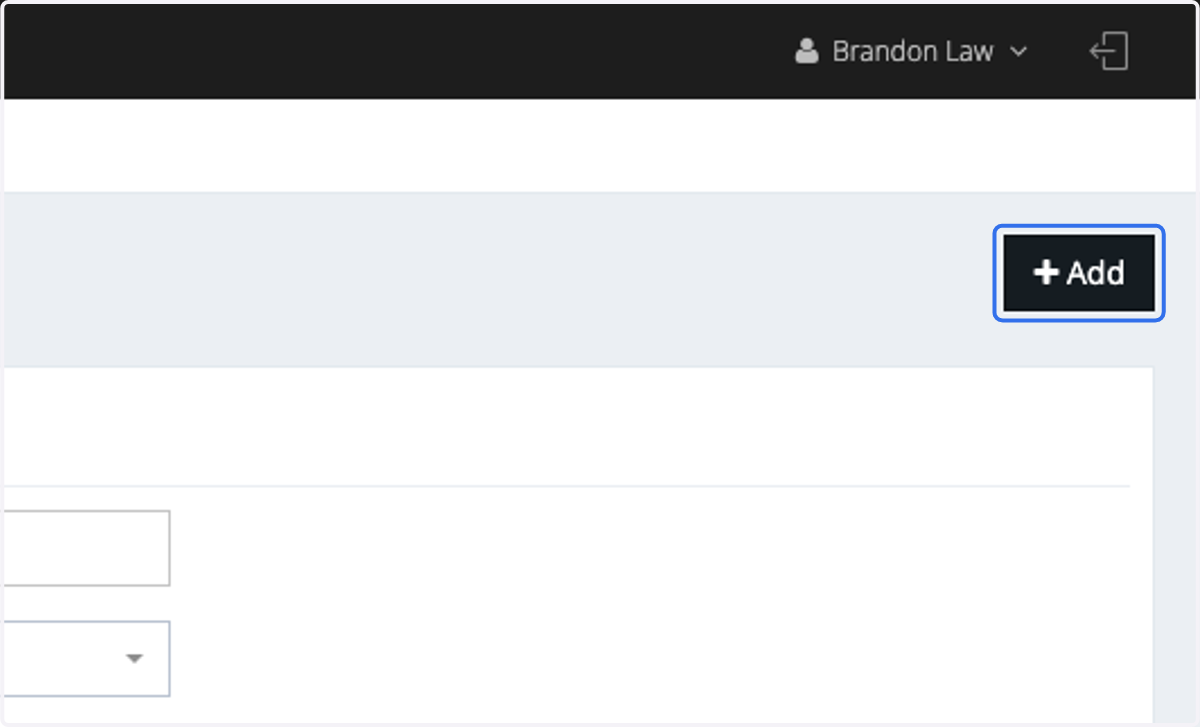Click the dropdown caret in select field
Viewport: 1200px width, 727px height.
[x=134, y=658]
